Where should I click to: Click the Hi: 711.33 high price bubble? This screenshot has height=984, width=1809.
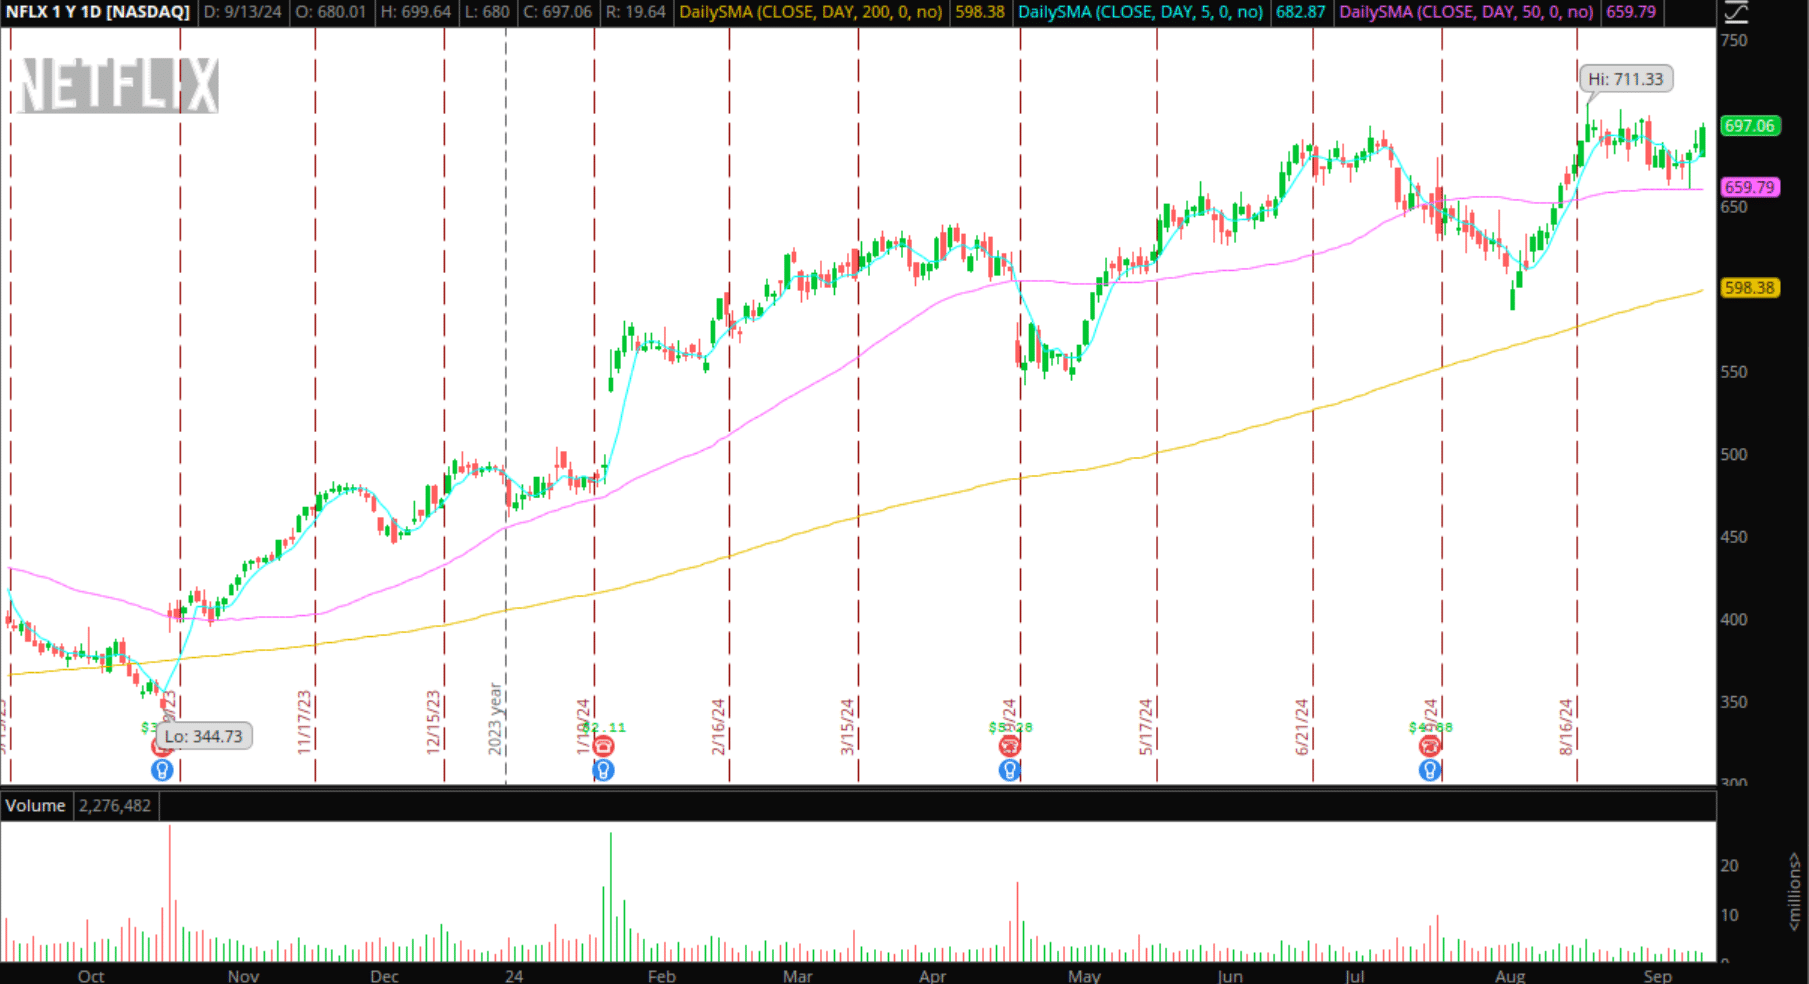click(1625, 79)
